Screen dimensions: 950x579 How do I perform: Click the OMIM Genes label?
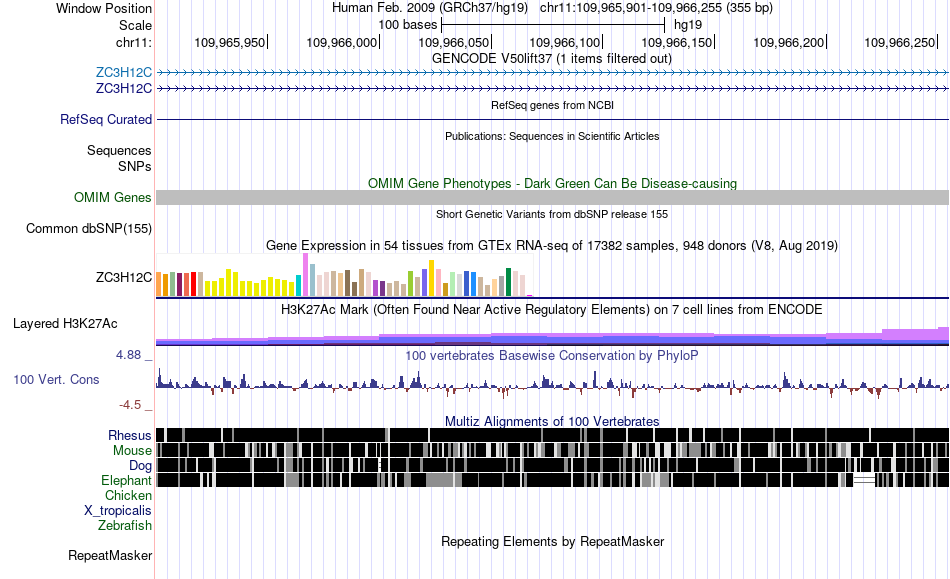pyautogui.click(x=112, y=197)
